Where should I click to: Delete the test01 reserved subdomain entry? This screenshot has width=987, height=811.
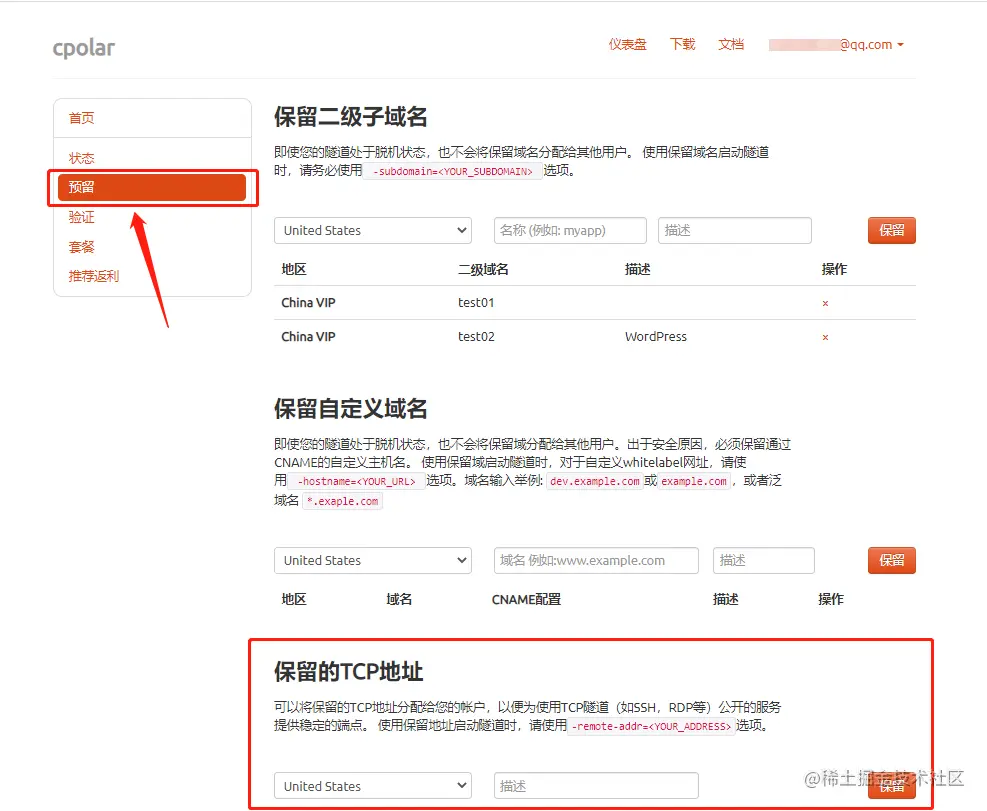[x=824, y=302]
